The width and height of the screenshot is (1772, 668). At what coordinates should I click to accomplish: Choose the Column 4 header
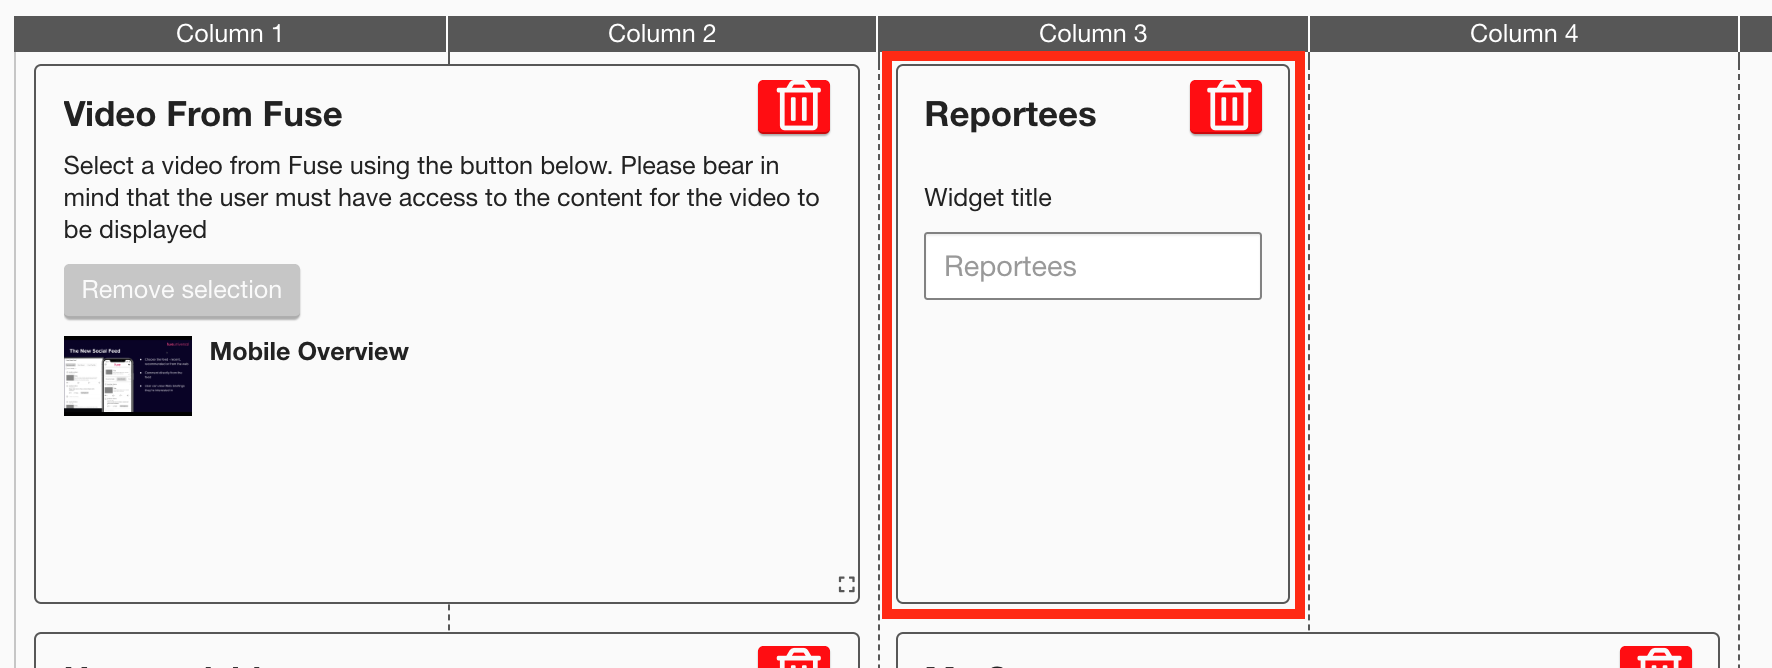pos(1523,34)
